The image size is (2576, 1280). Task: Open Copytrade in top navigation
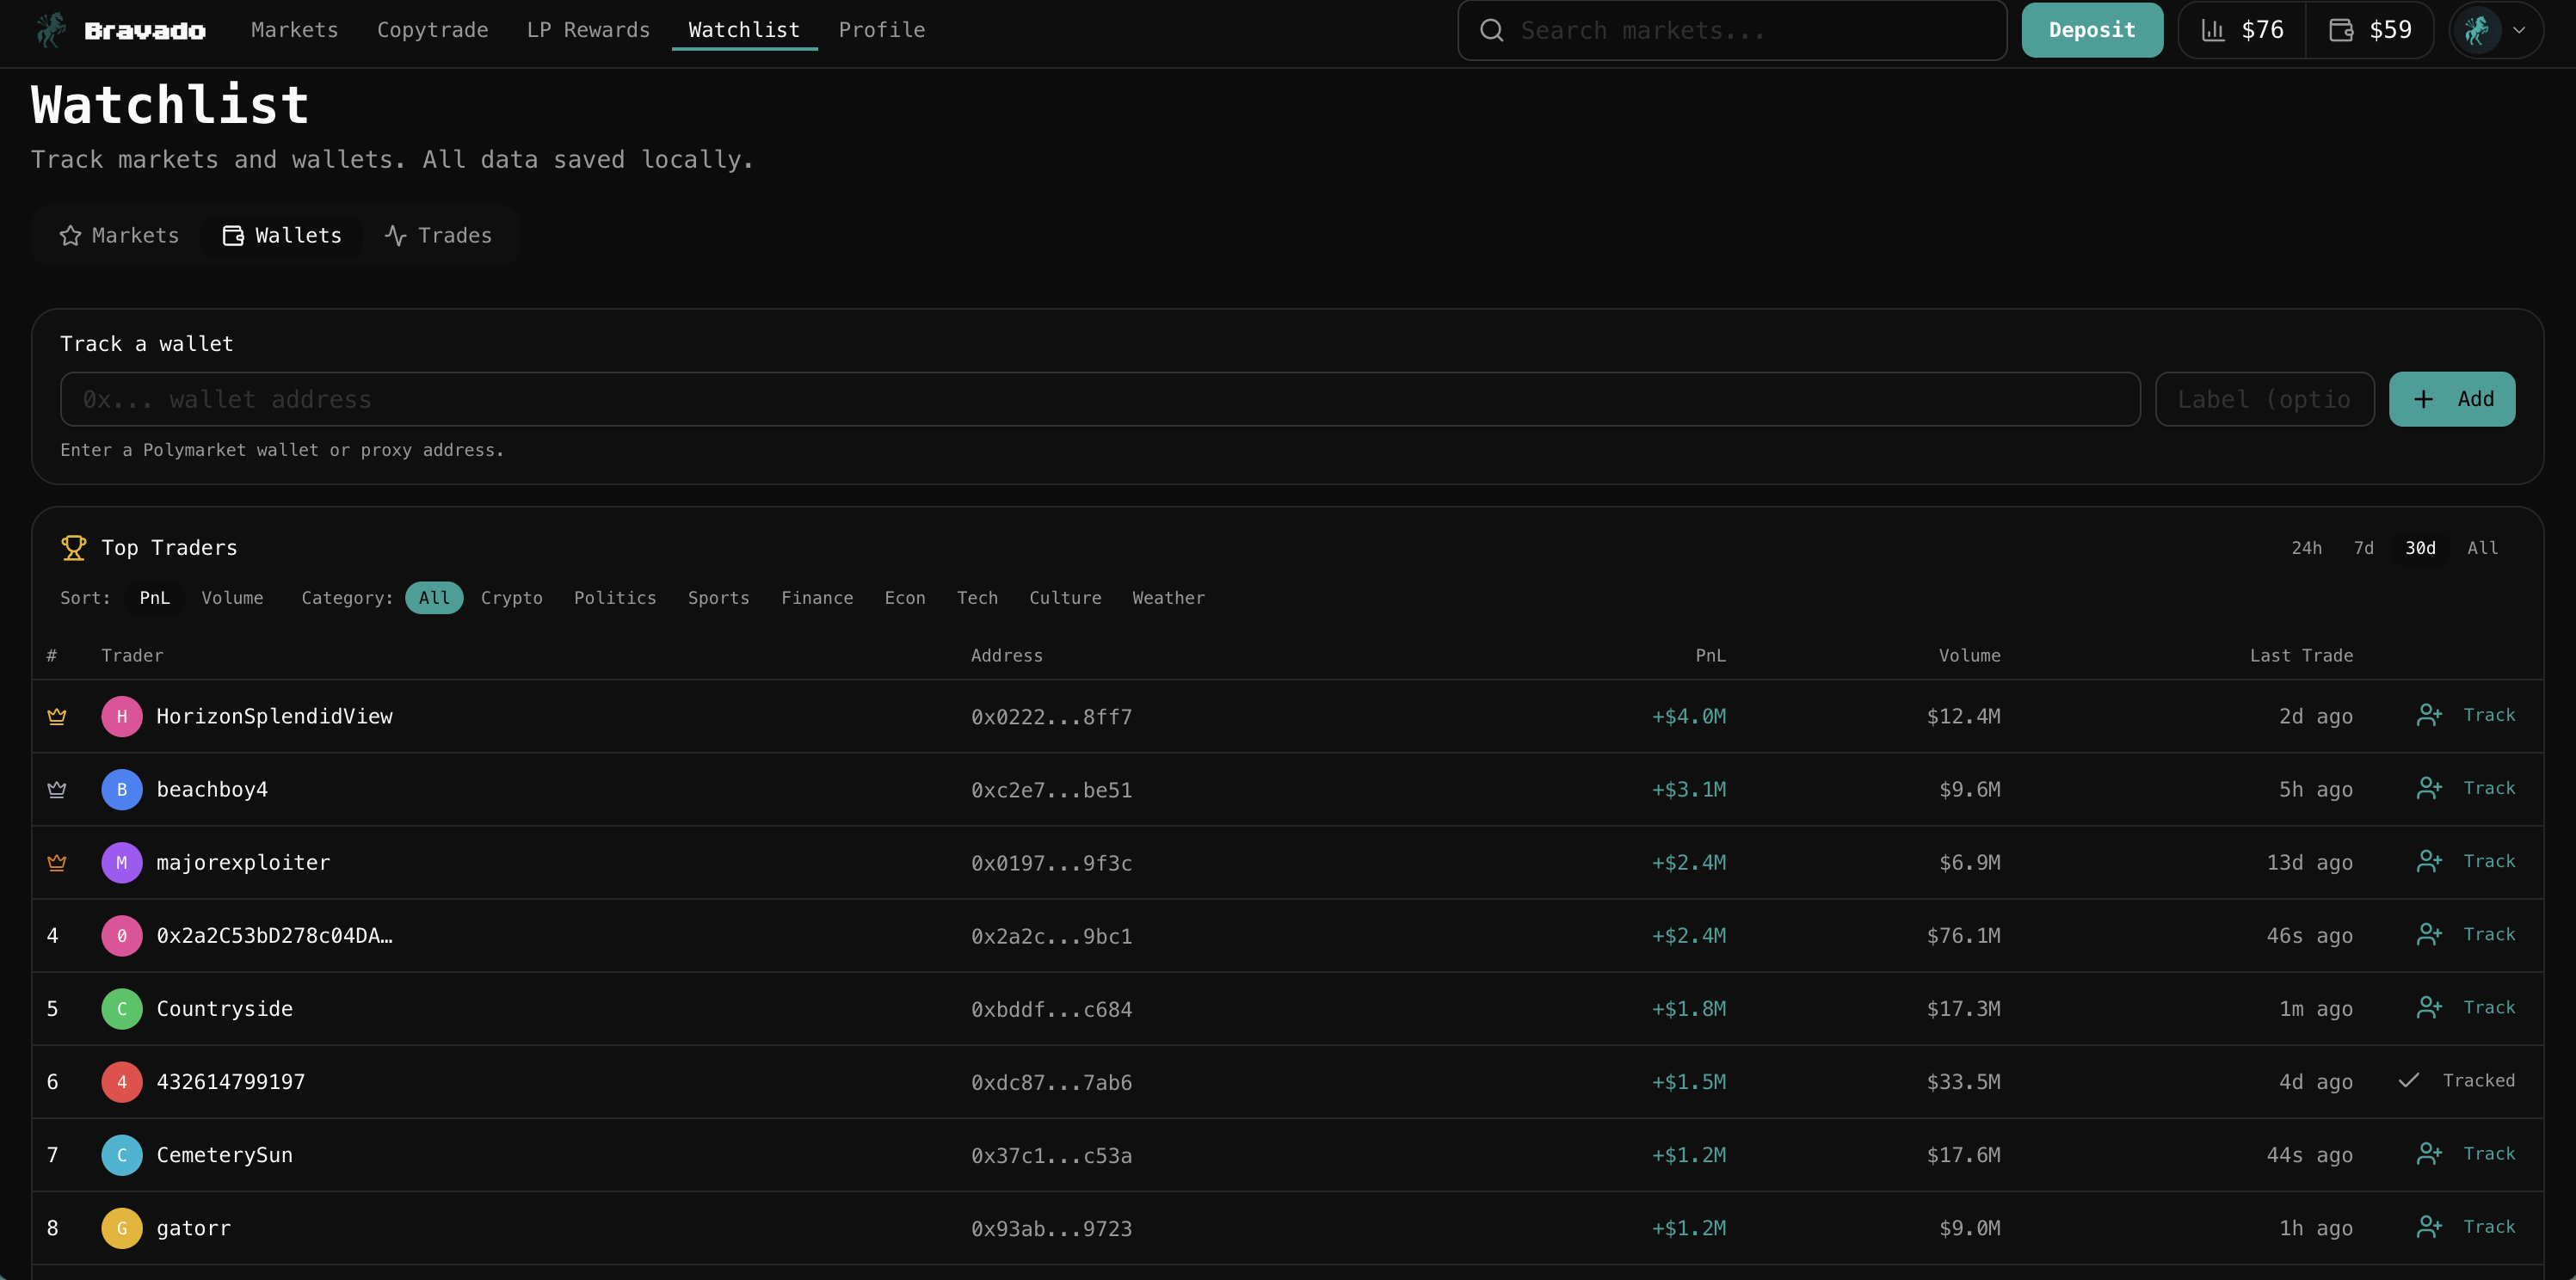pos(432,30)
